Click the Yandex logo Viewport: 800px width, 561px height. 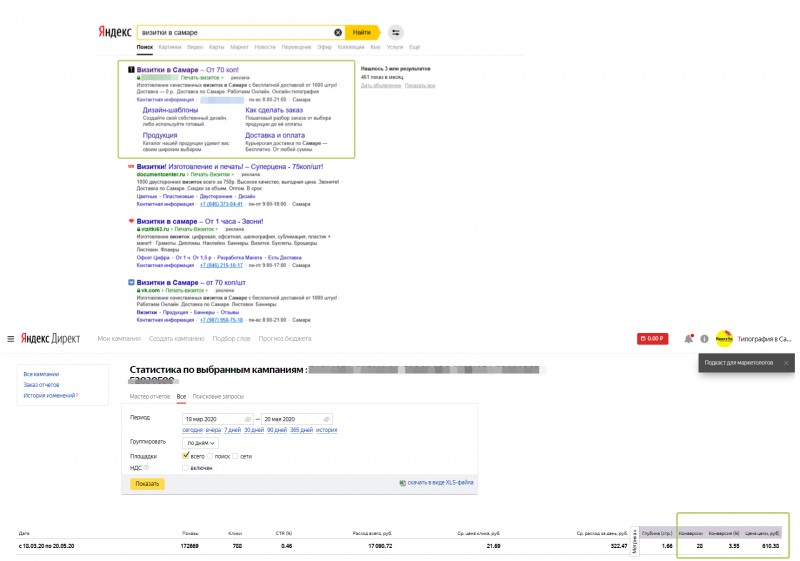point(115,32)
